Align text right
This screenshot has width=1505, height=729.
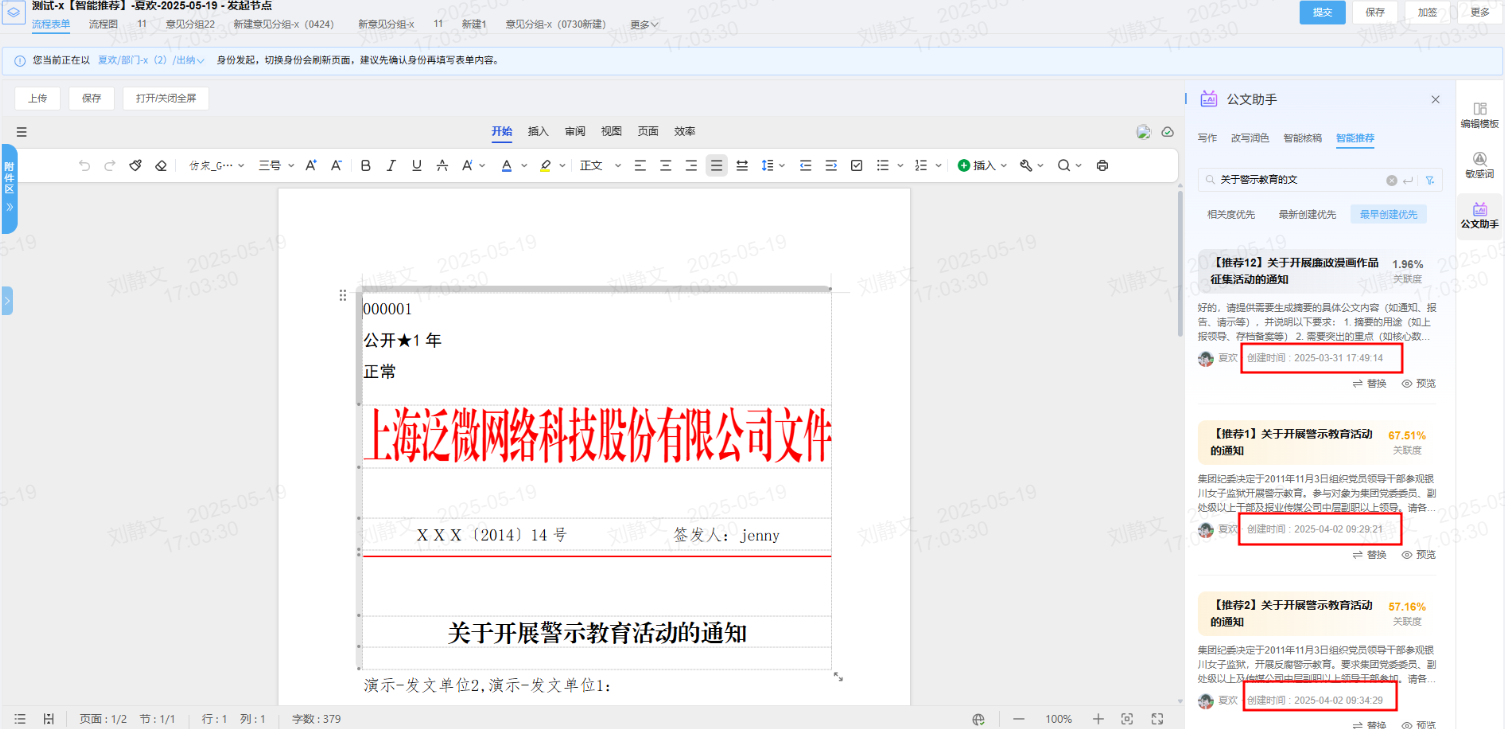[x=691, y=166]
